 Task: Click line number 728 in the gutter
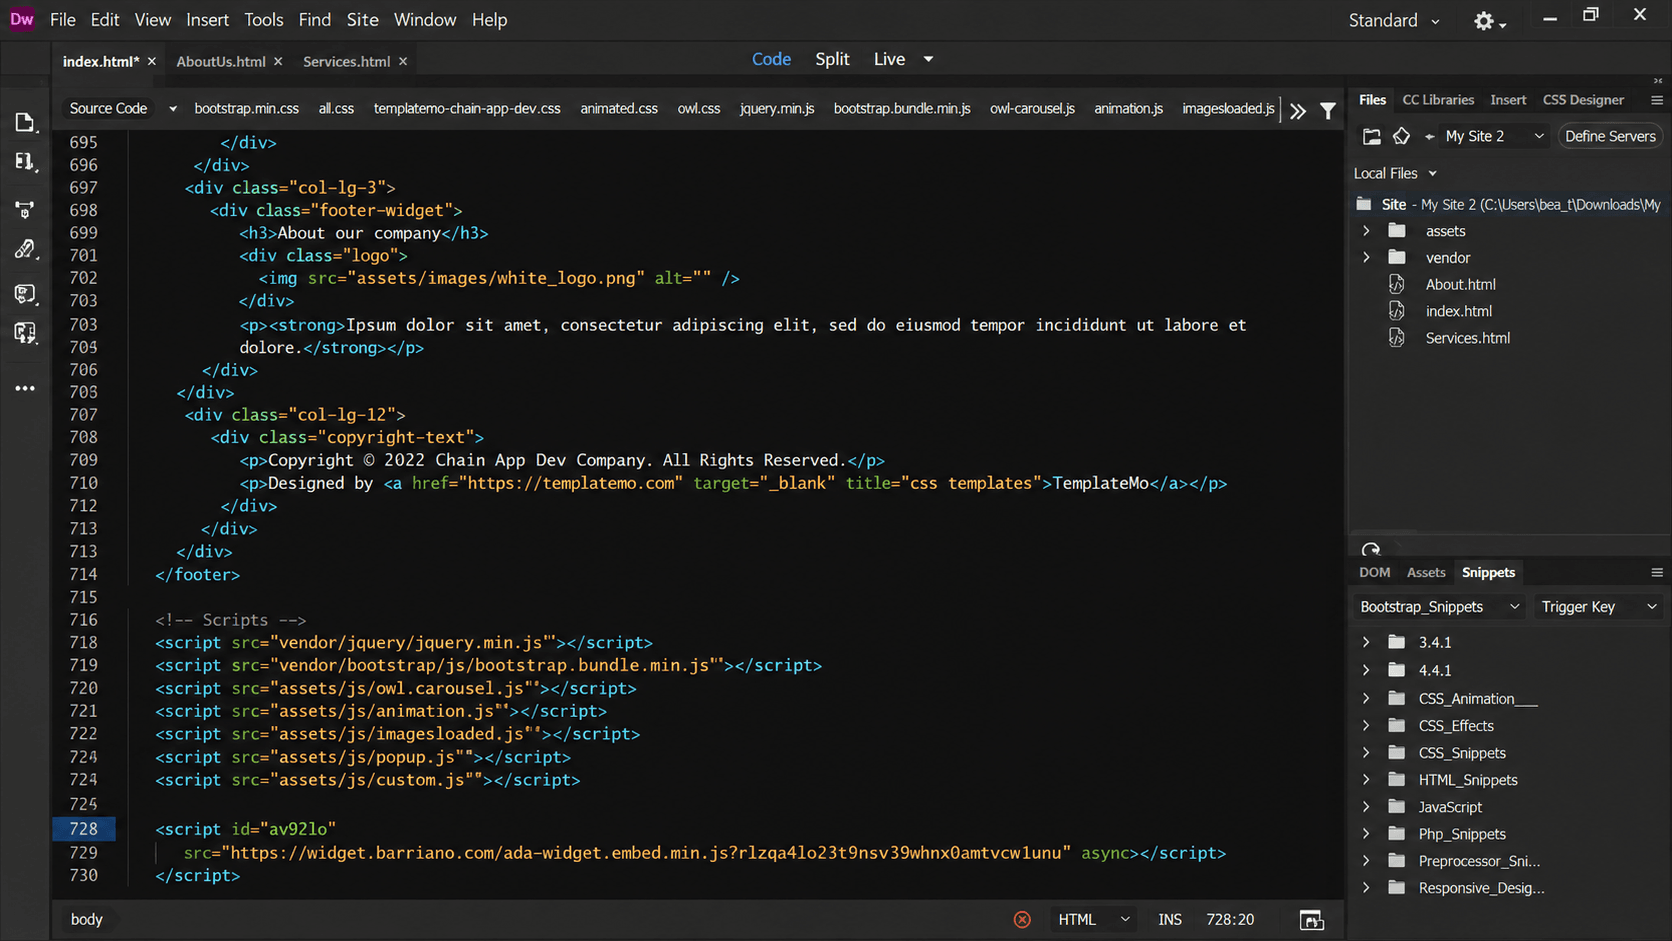point(84,829)
